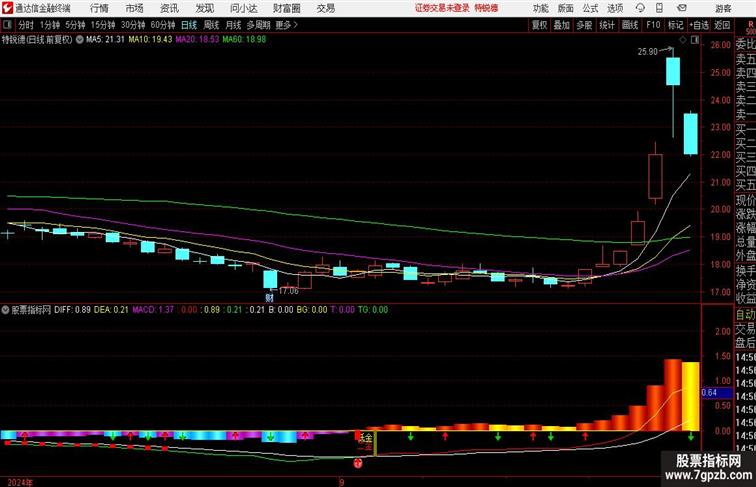Click the 标记 mark button

(675, 25)
